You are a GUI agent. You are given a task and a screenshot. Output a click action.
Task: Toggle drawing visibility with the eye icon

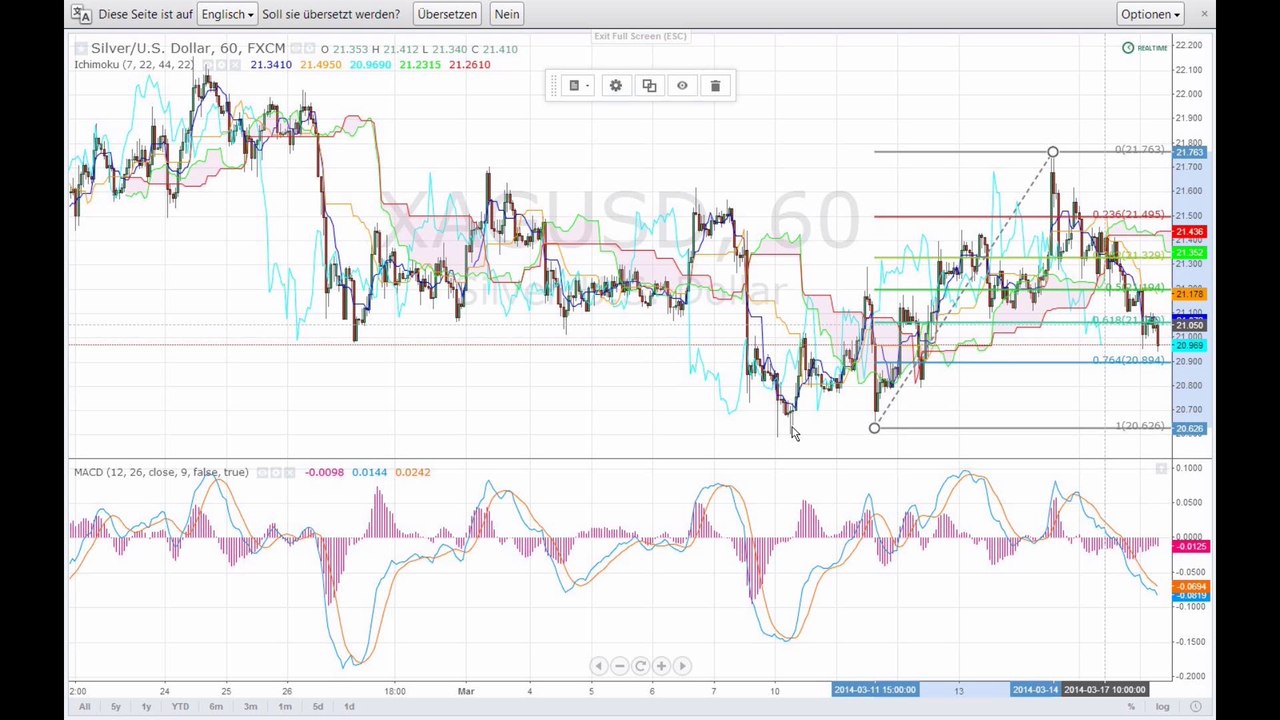(682, 86)
